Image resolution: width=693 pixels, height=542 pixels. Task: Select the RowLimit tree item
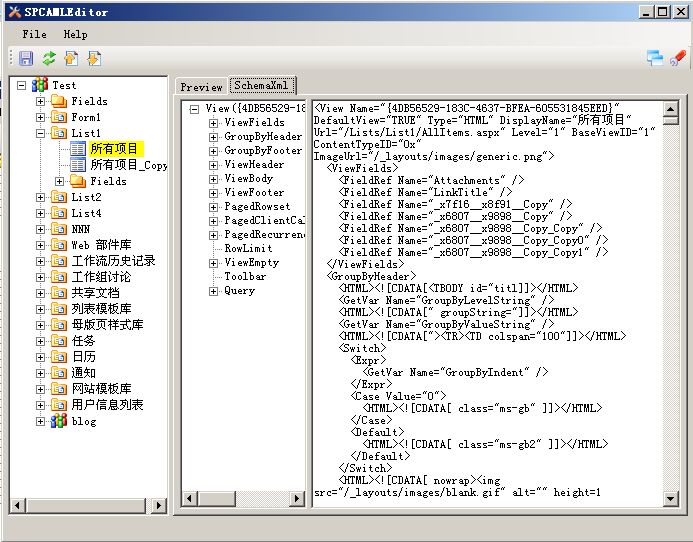248,249
